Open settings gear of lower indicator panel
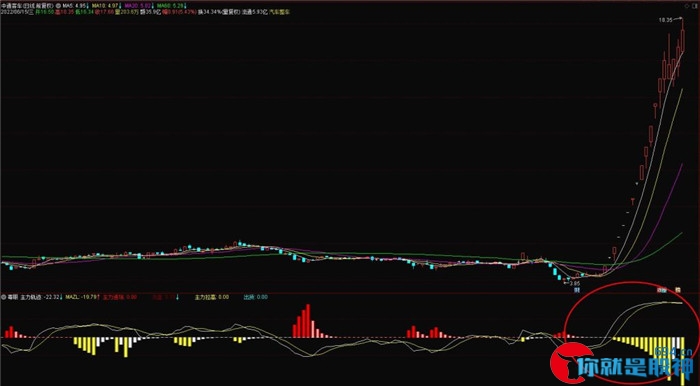This screenshot has width=700, height=386. 3,296
